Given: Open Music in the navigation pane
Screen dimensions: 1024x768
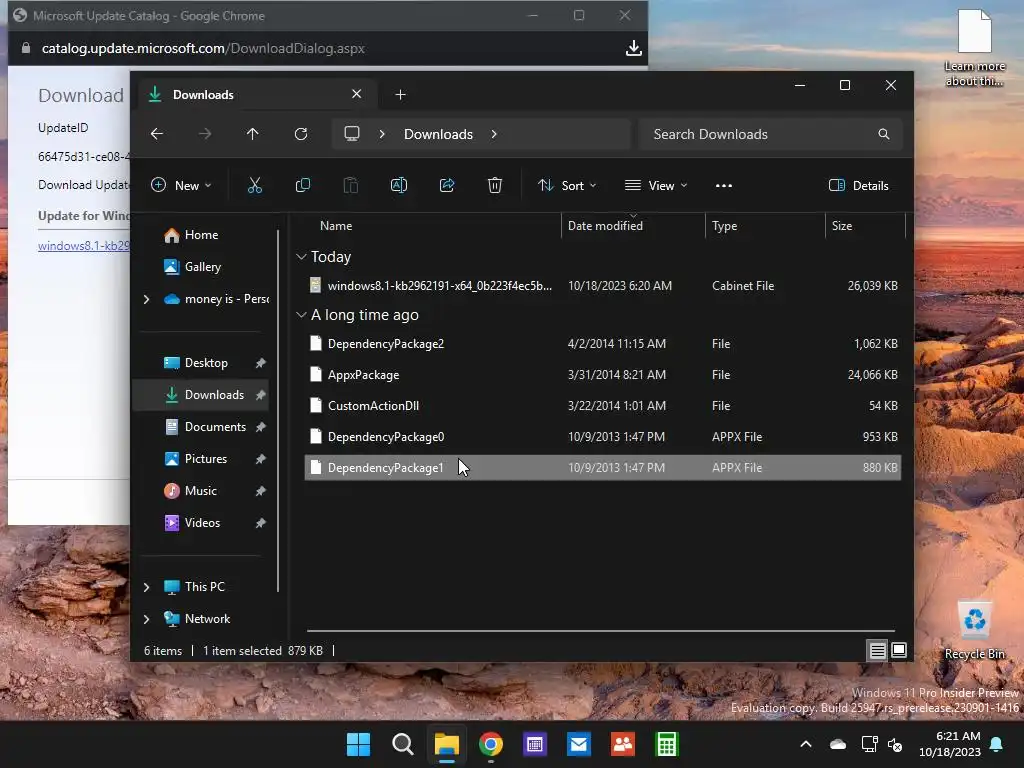Looking at the screenshot, I should [202, 491].
